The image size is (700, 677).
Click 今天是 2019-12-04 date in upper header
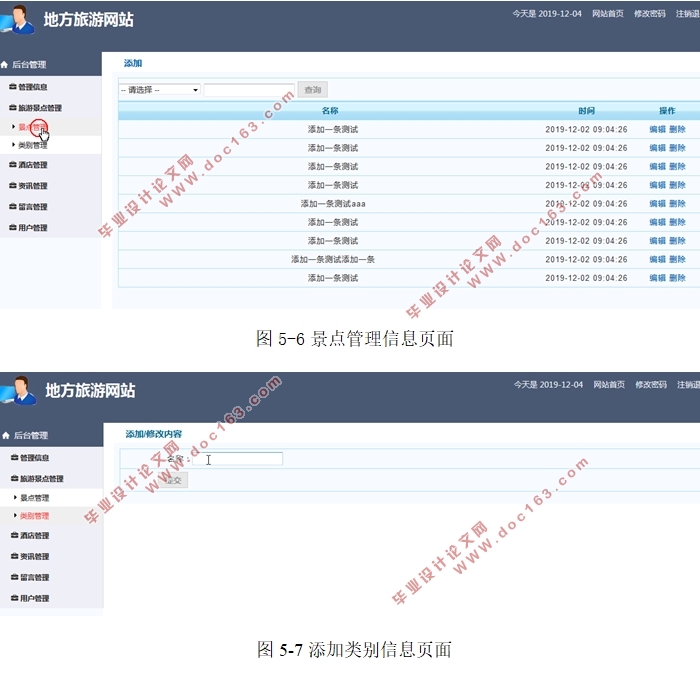(x=547, y=13)
